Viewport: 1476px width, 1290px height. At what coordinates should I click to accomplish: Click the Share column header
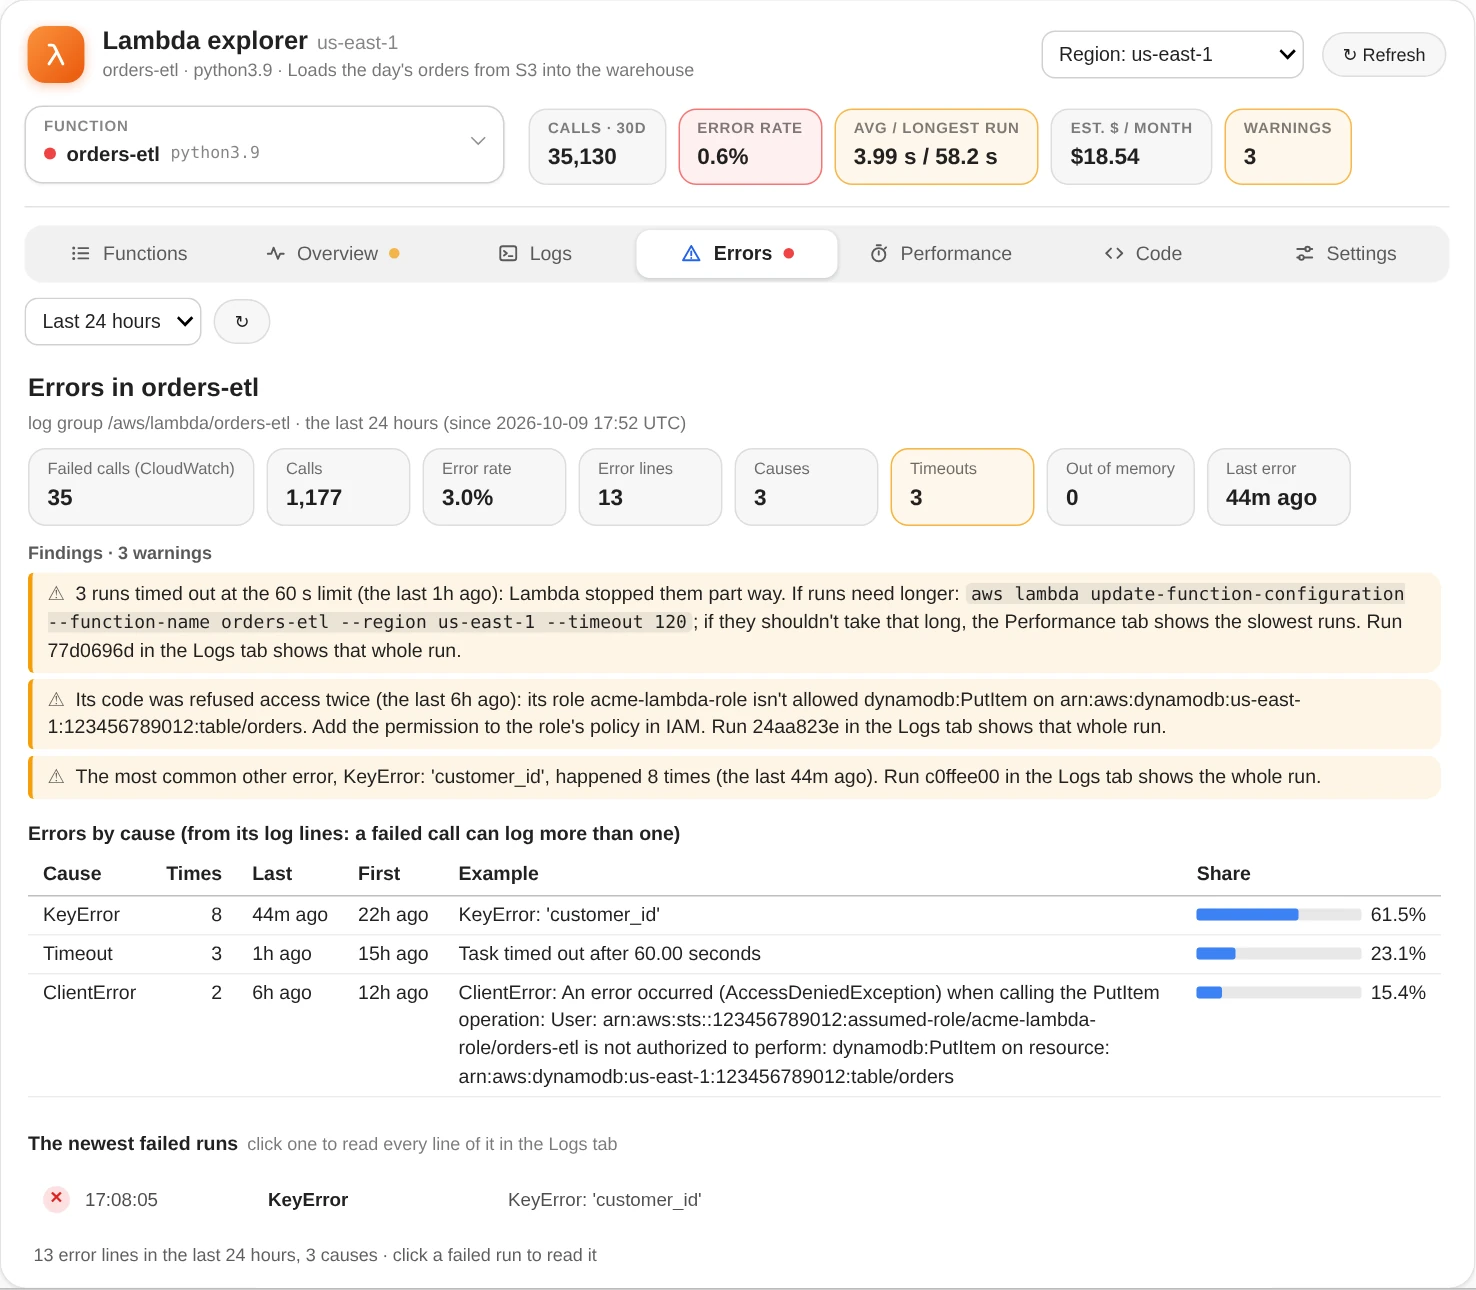1223,874
